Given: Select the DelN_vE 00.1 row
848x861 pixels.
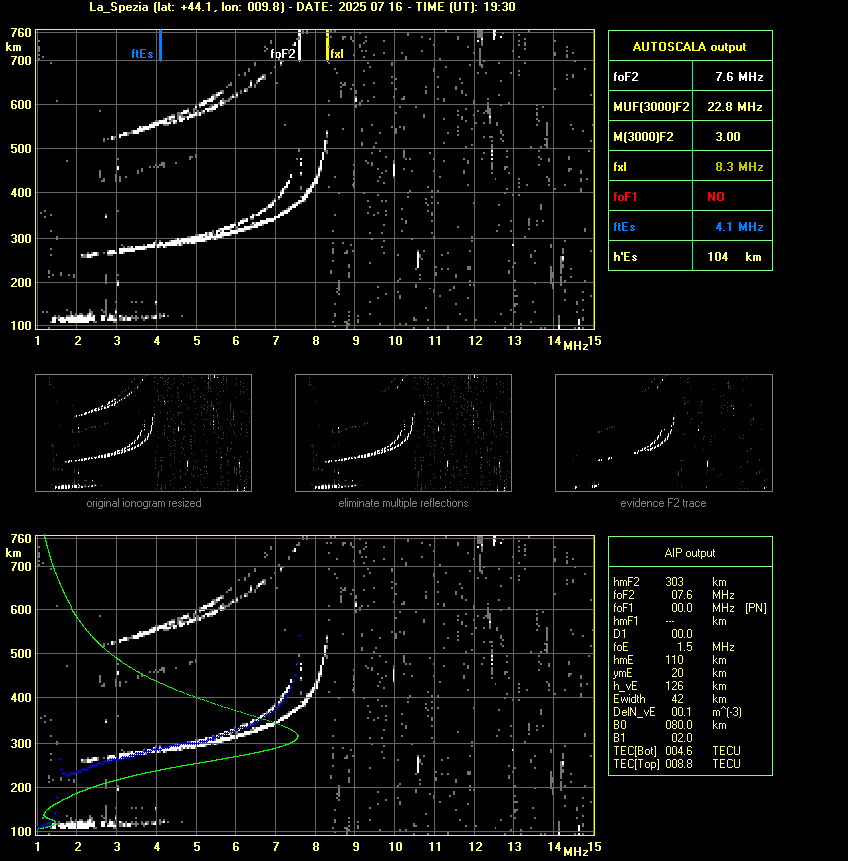Looking at the screenshot, I should [x=678, y=712].
